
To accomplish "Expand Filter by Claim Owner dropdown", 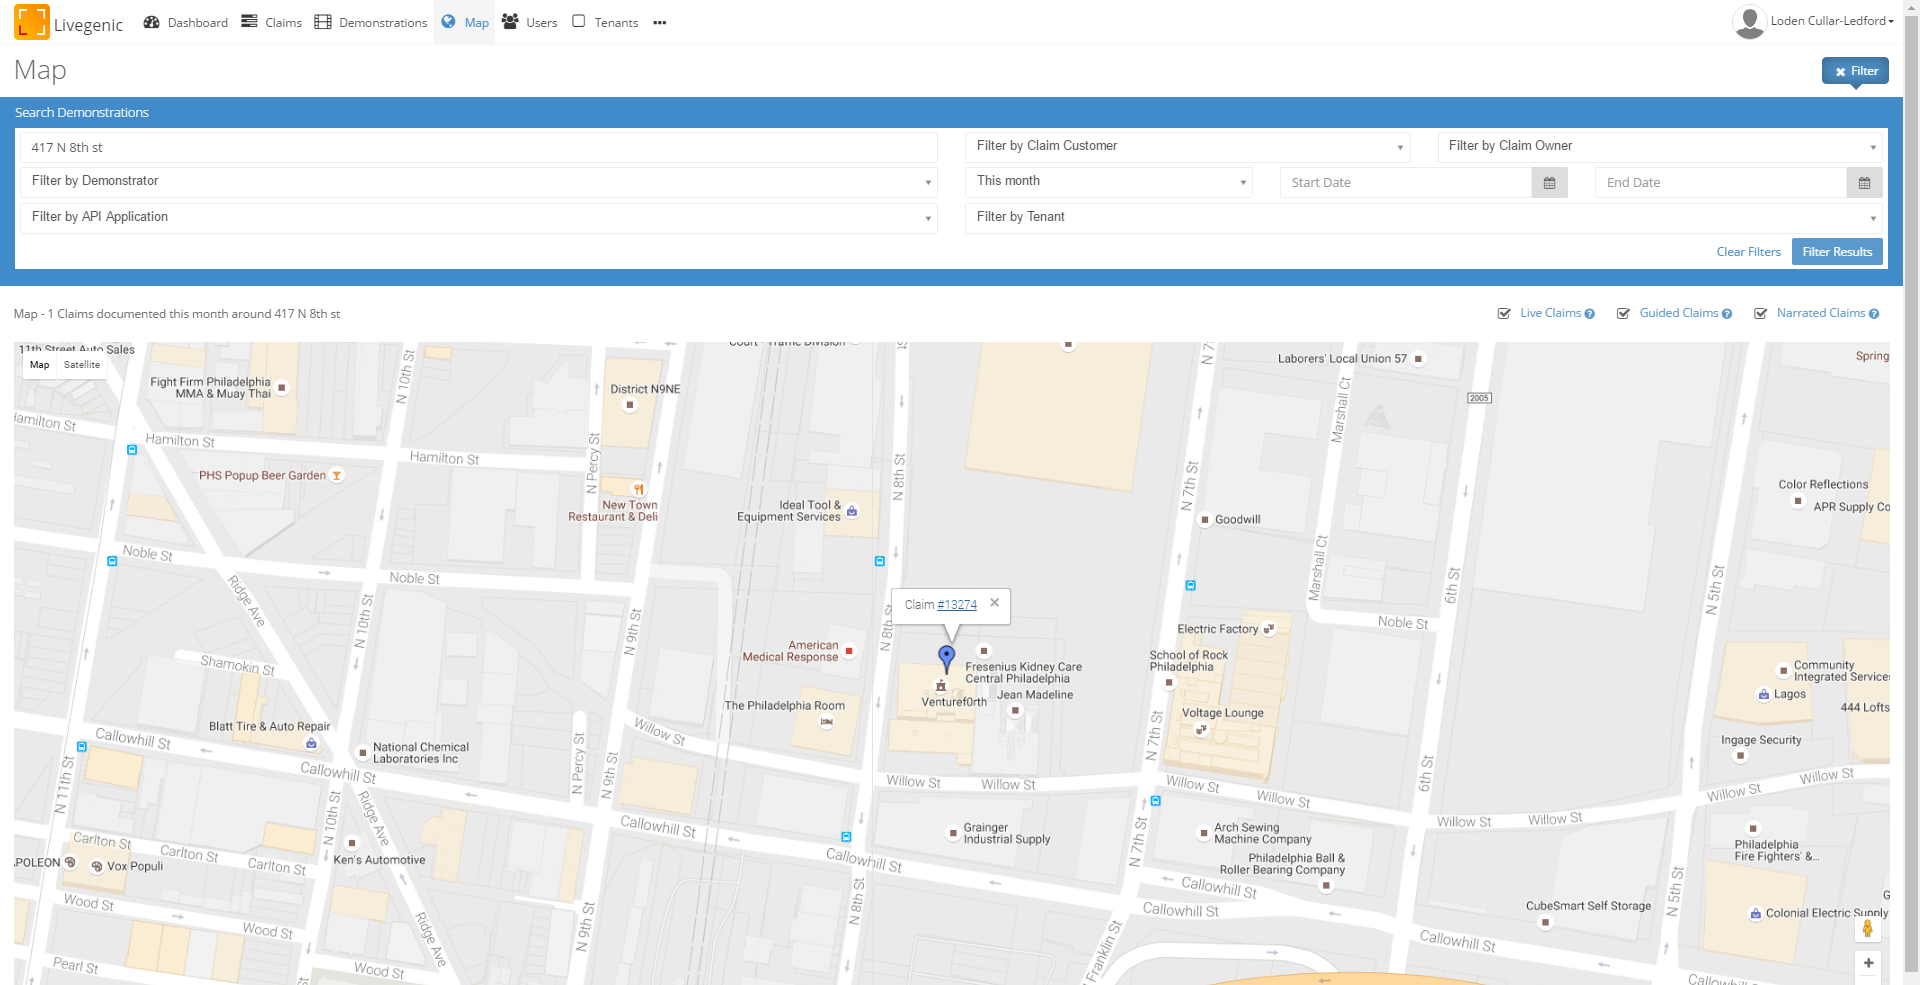I will coord(1660,146).
